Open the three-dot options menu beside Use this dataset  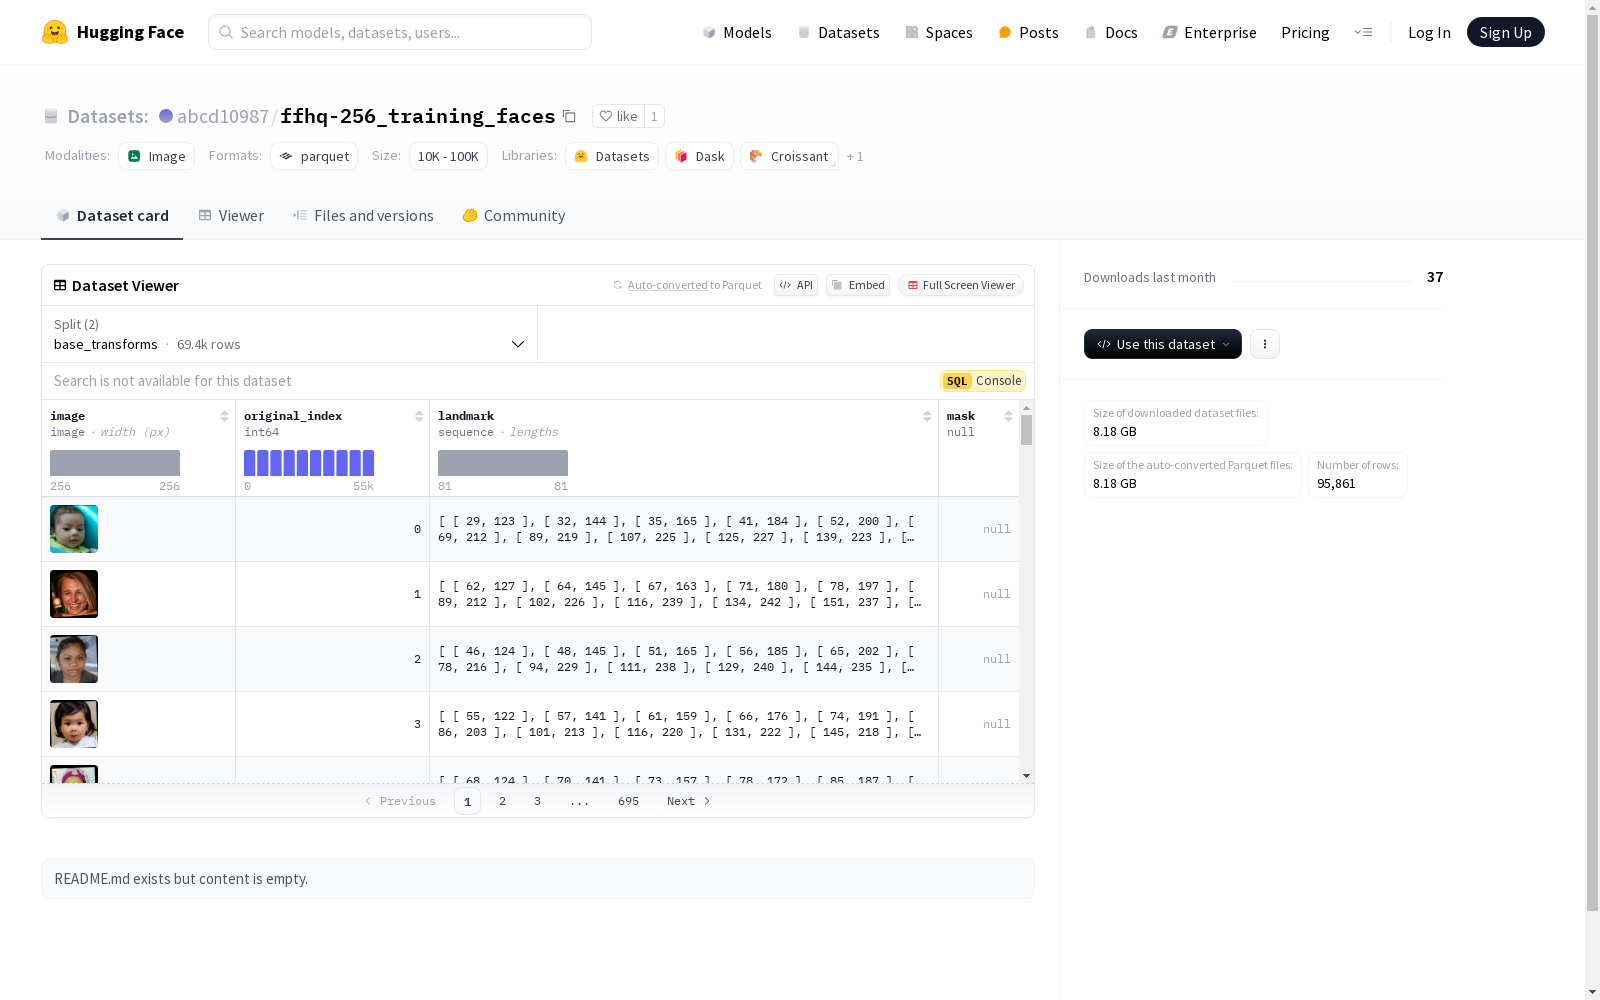point(1265,344)
